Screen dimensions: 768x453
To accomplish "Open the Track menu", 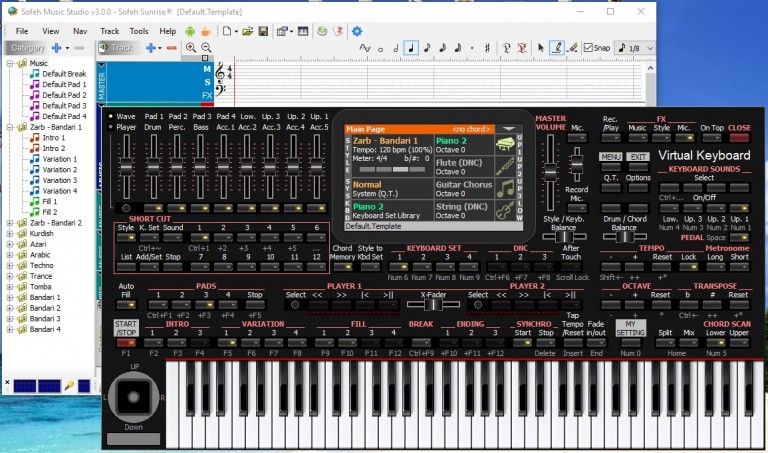I will (110, 31).
